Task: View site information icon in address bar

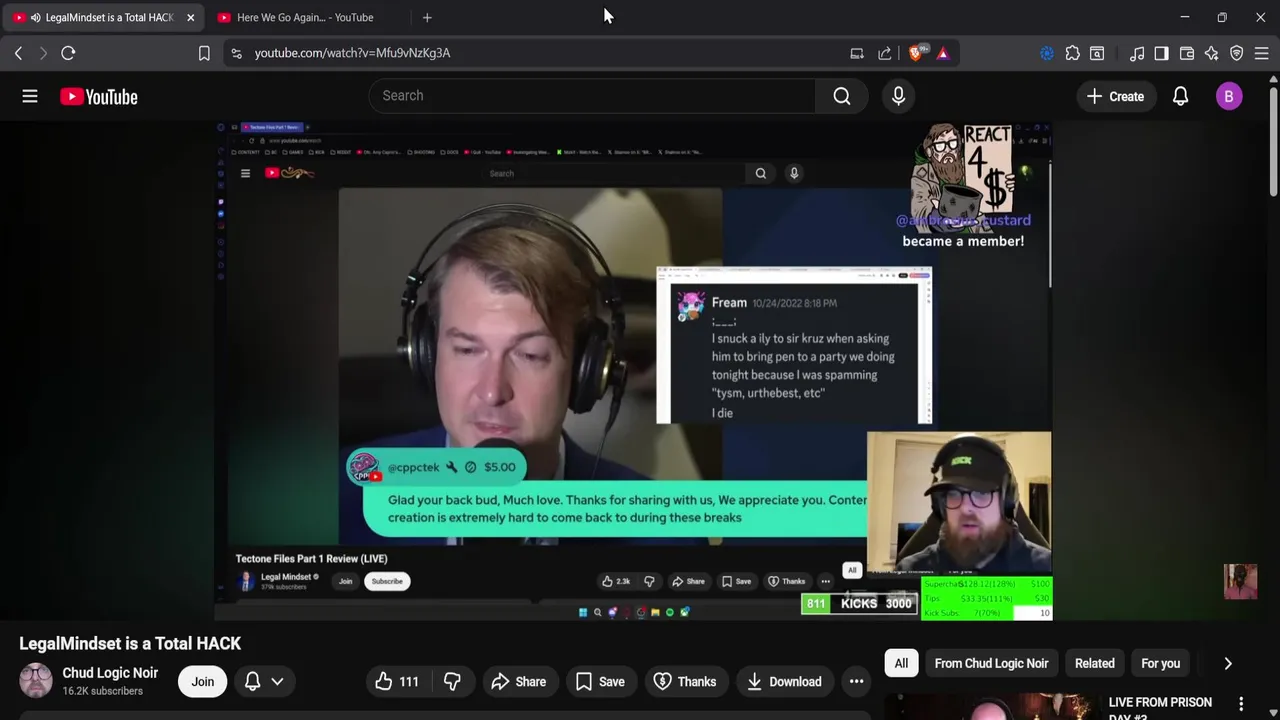Action: (x=236, y=53)
